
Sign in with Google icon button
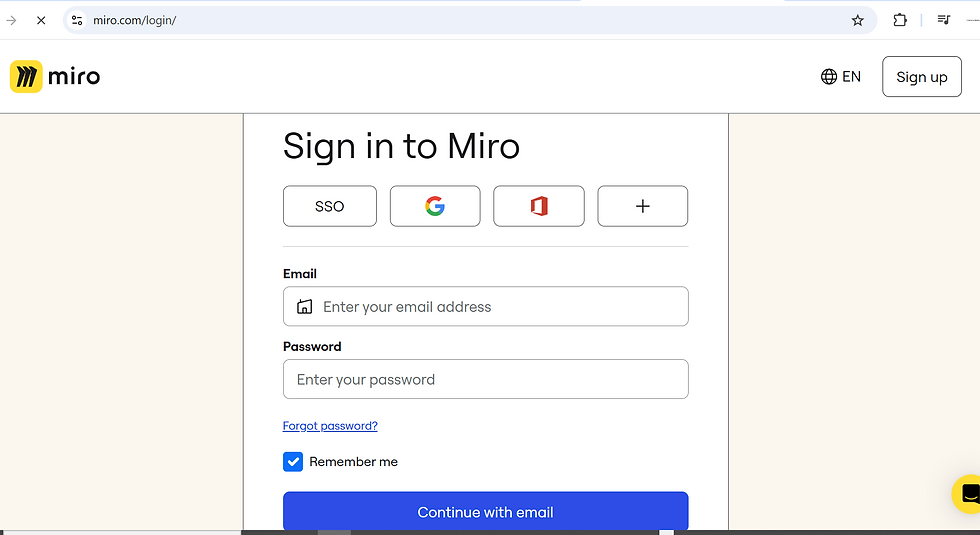[x=435, y=206]
